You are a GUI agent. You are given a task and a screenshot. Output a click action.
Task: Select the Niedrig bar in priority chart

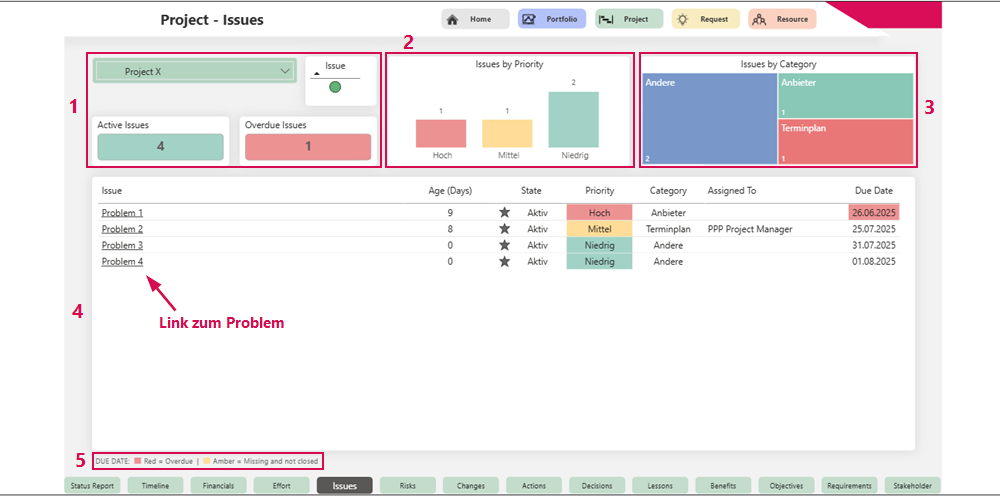click(573, 119)
